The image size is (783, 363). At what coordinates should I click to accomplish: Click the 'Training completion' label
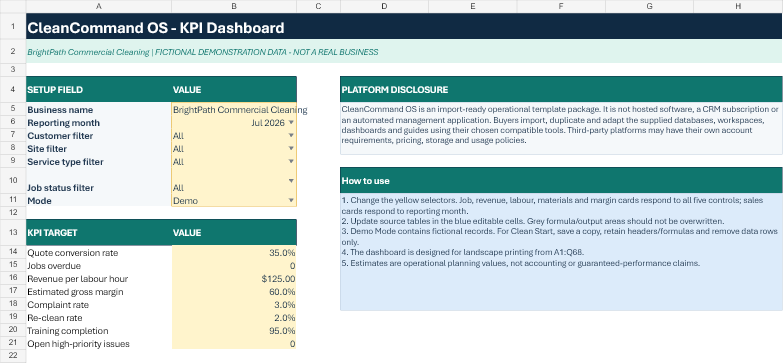tap(67, 331)
